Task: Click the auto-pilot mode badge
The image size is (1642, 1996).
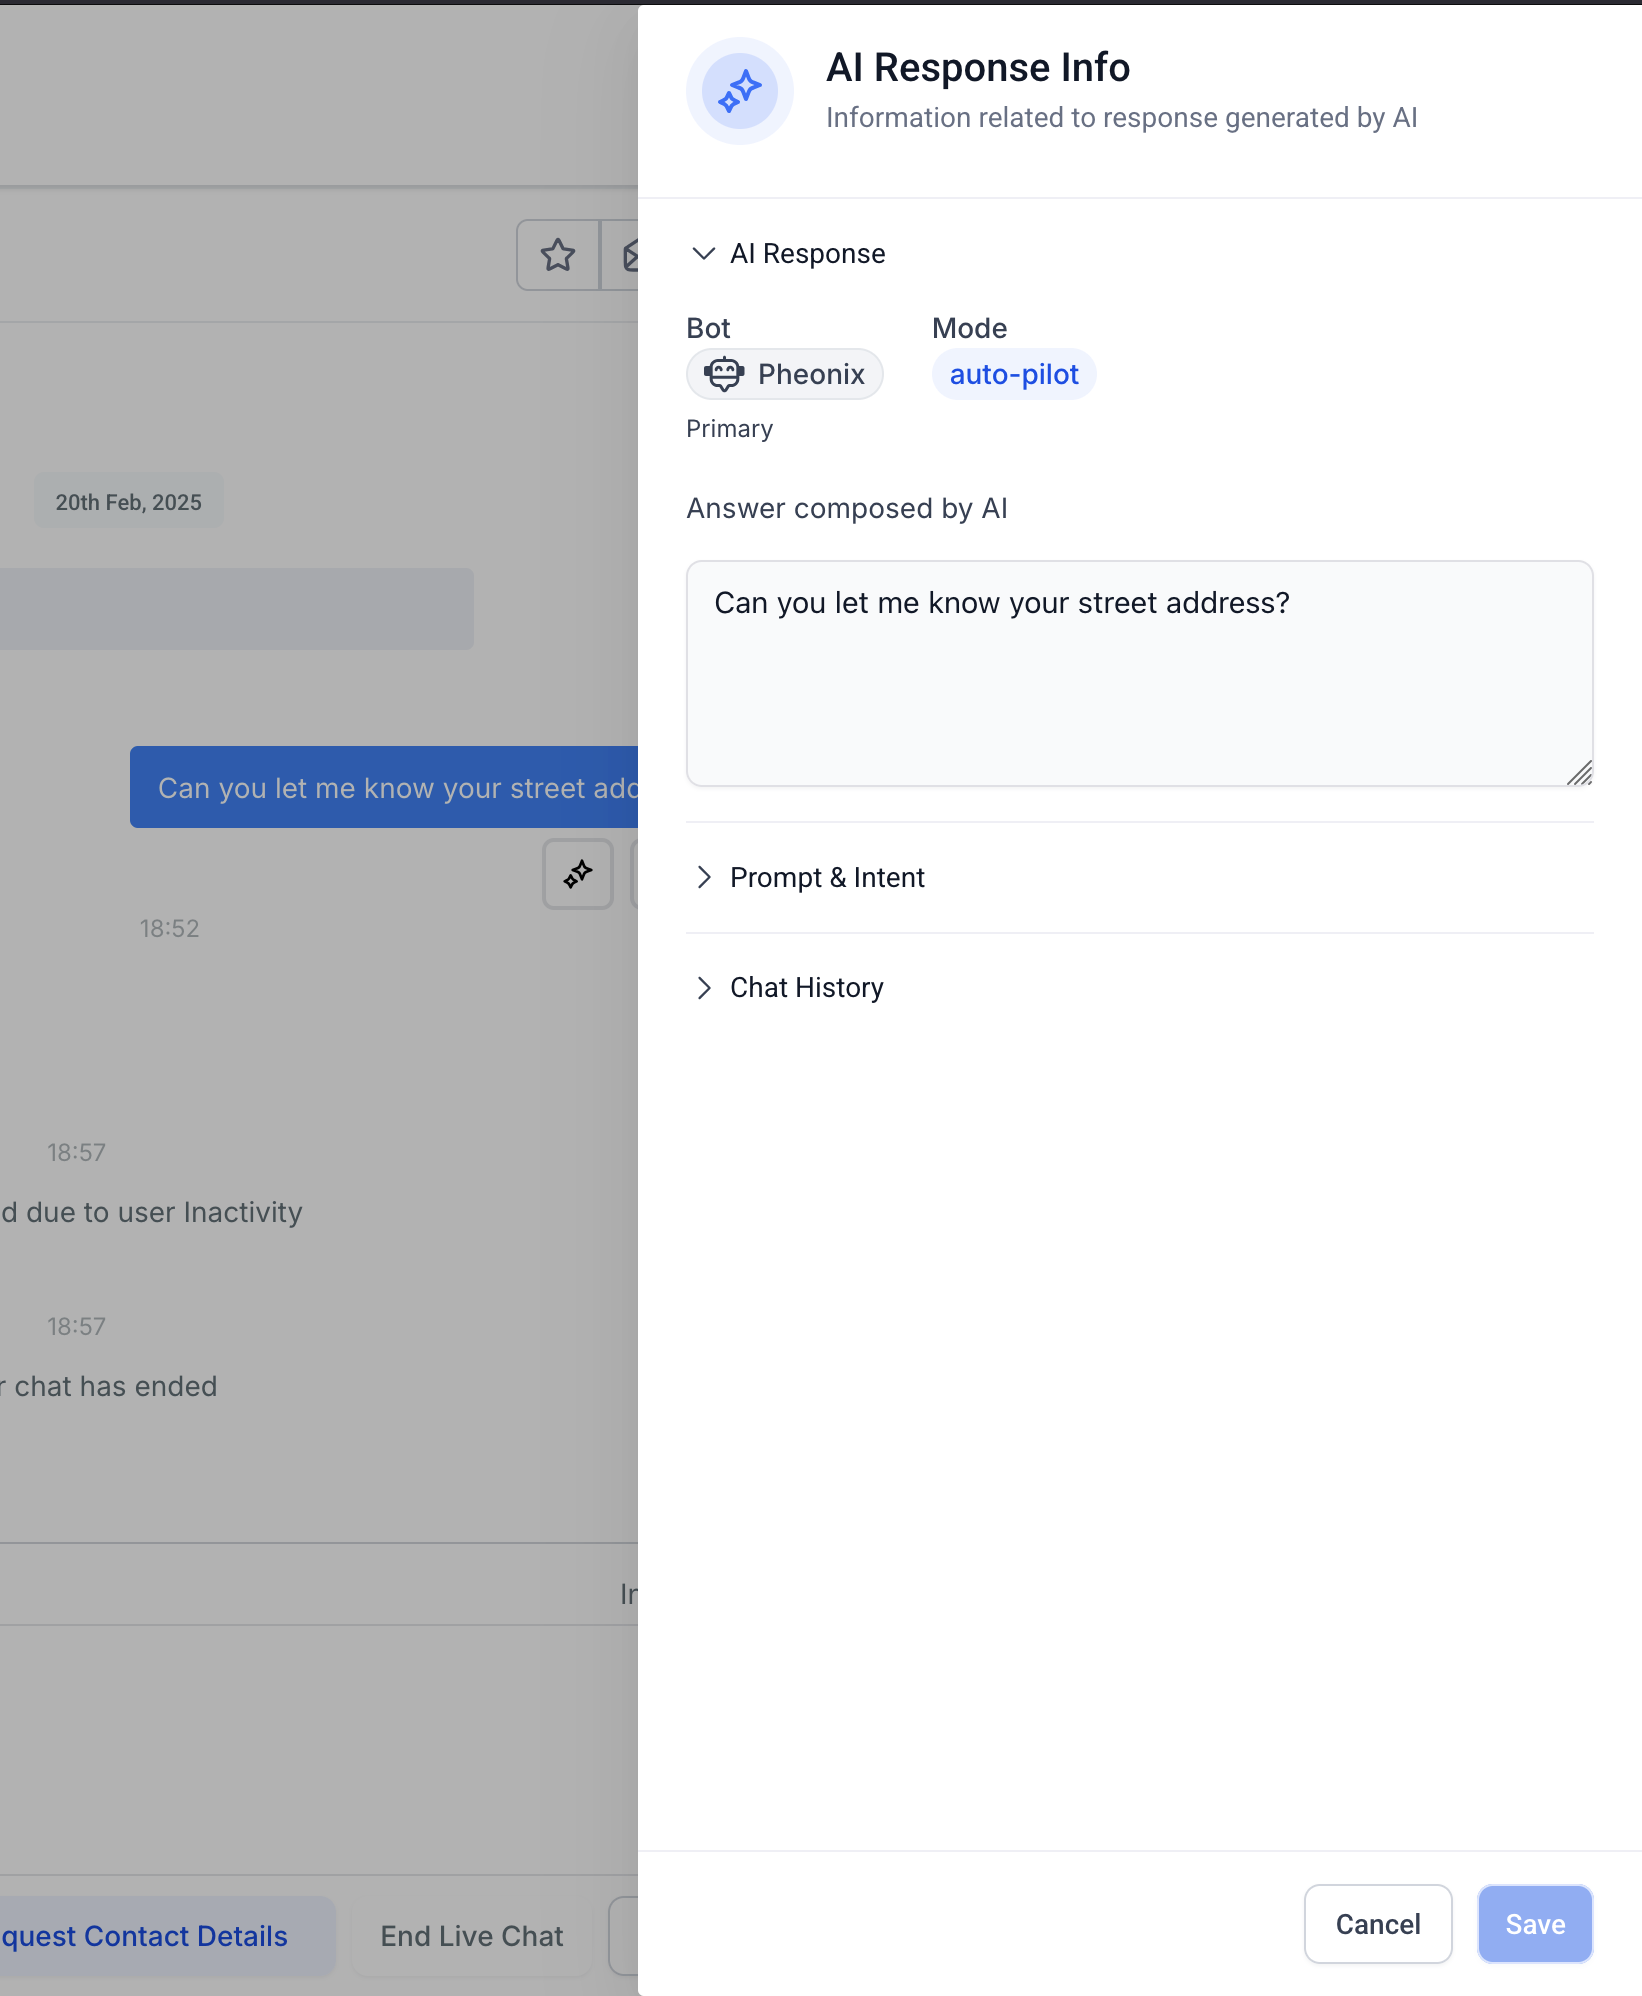Action: [1014, 374]
